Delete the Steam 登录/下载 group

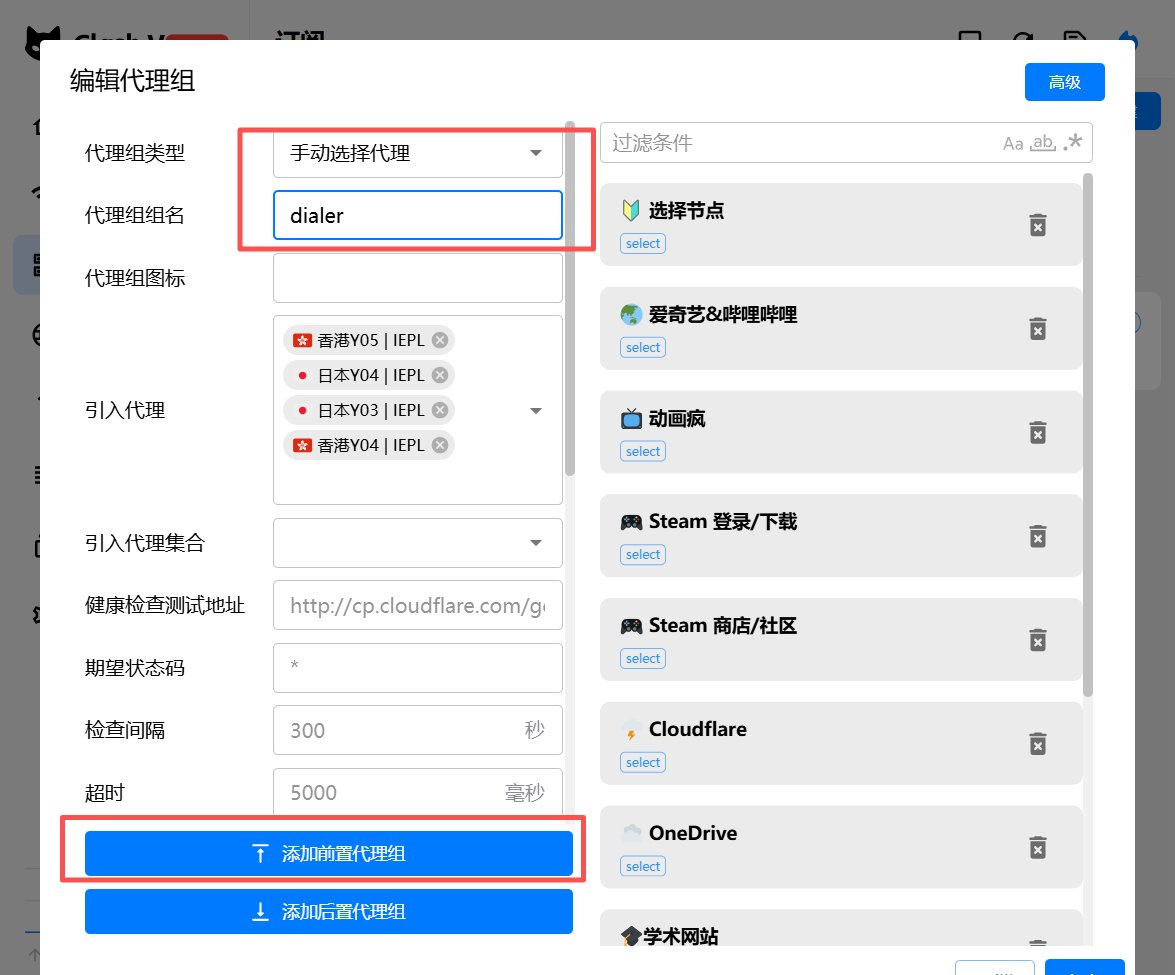[1037, 537]
